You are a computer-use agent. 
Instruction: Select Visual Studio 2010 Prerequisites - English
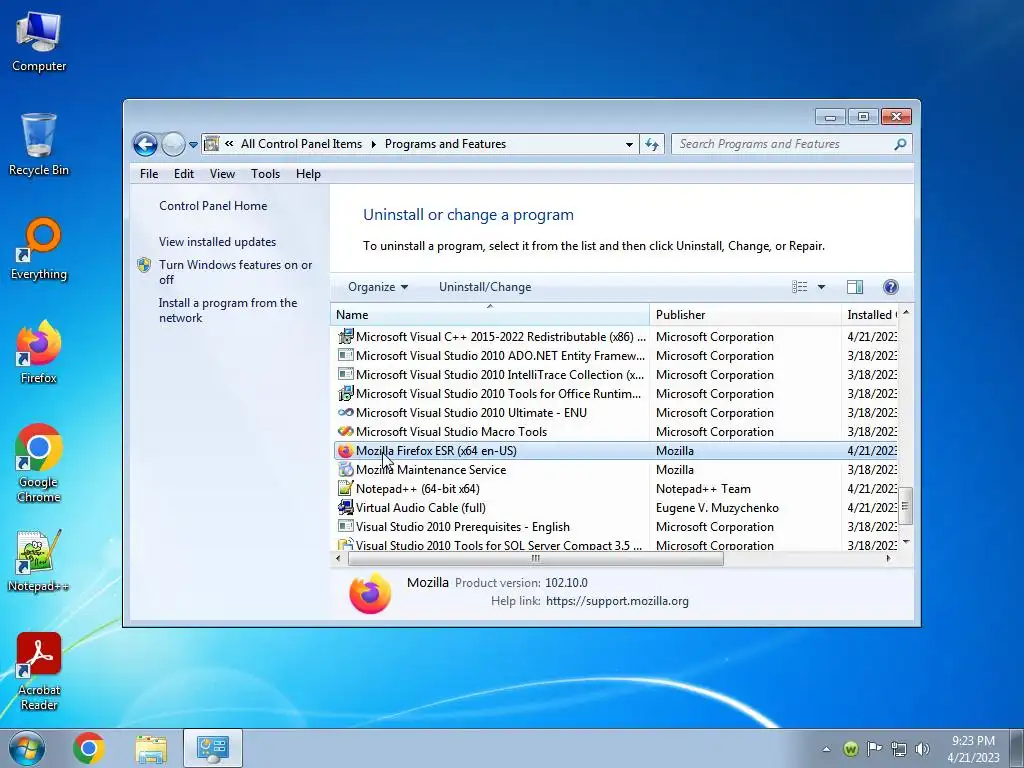[462, 526]
